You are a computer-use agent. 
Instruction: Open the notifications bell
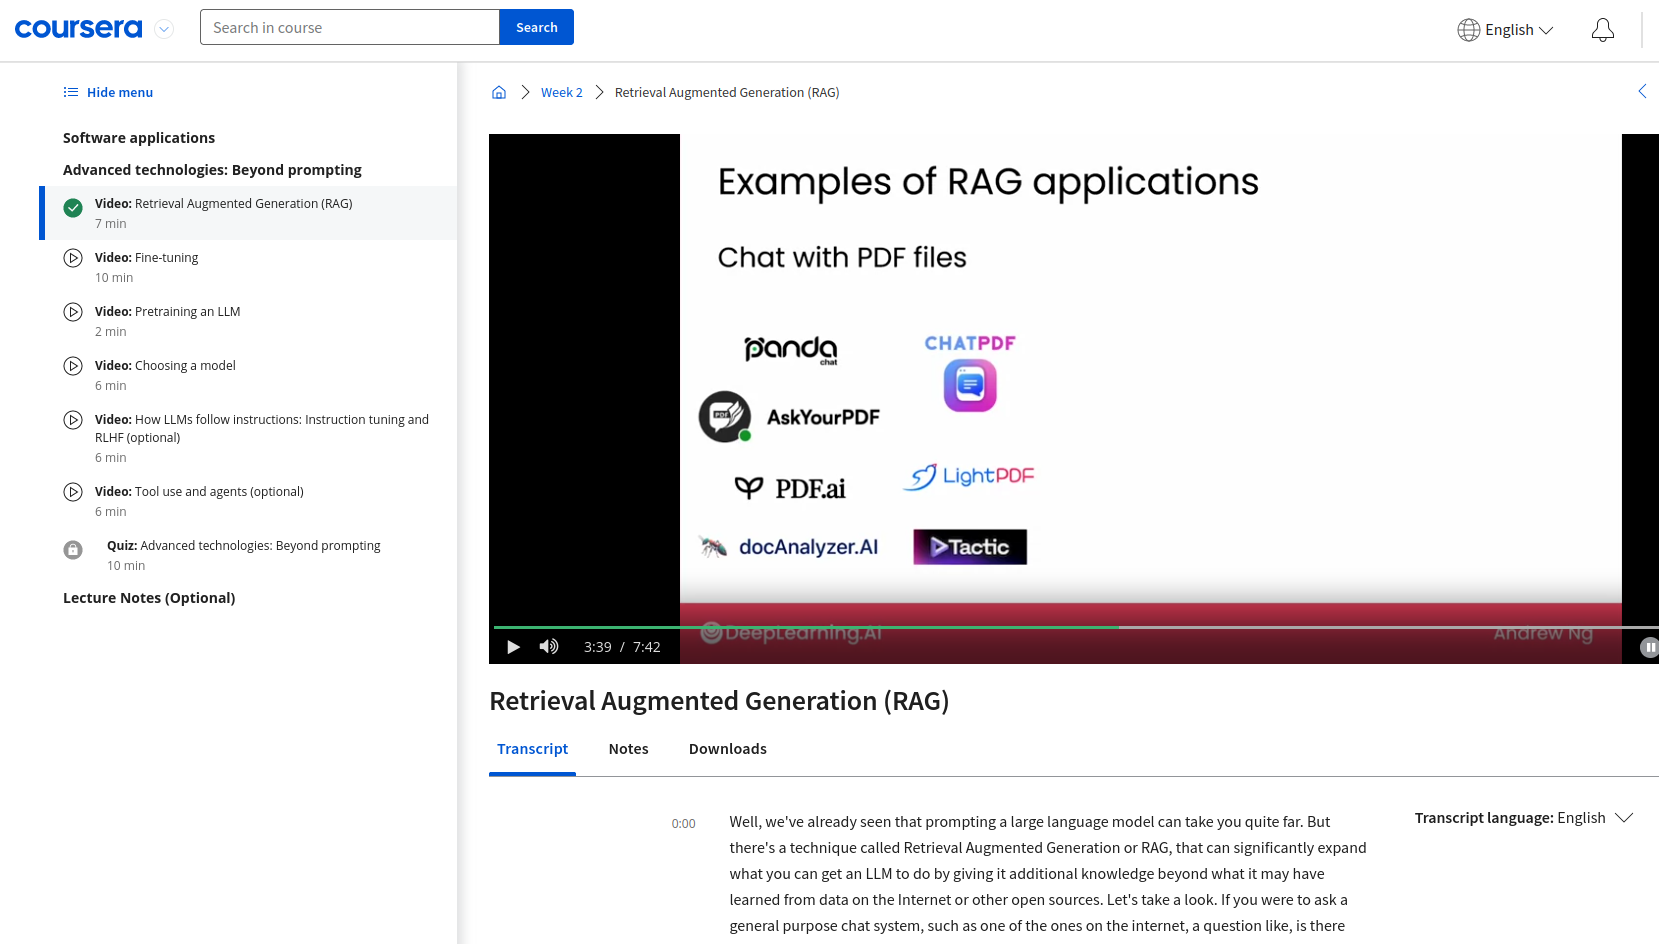click(1602, 30)
